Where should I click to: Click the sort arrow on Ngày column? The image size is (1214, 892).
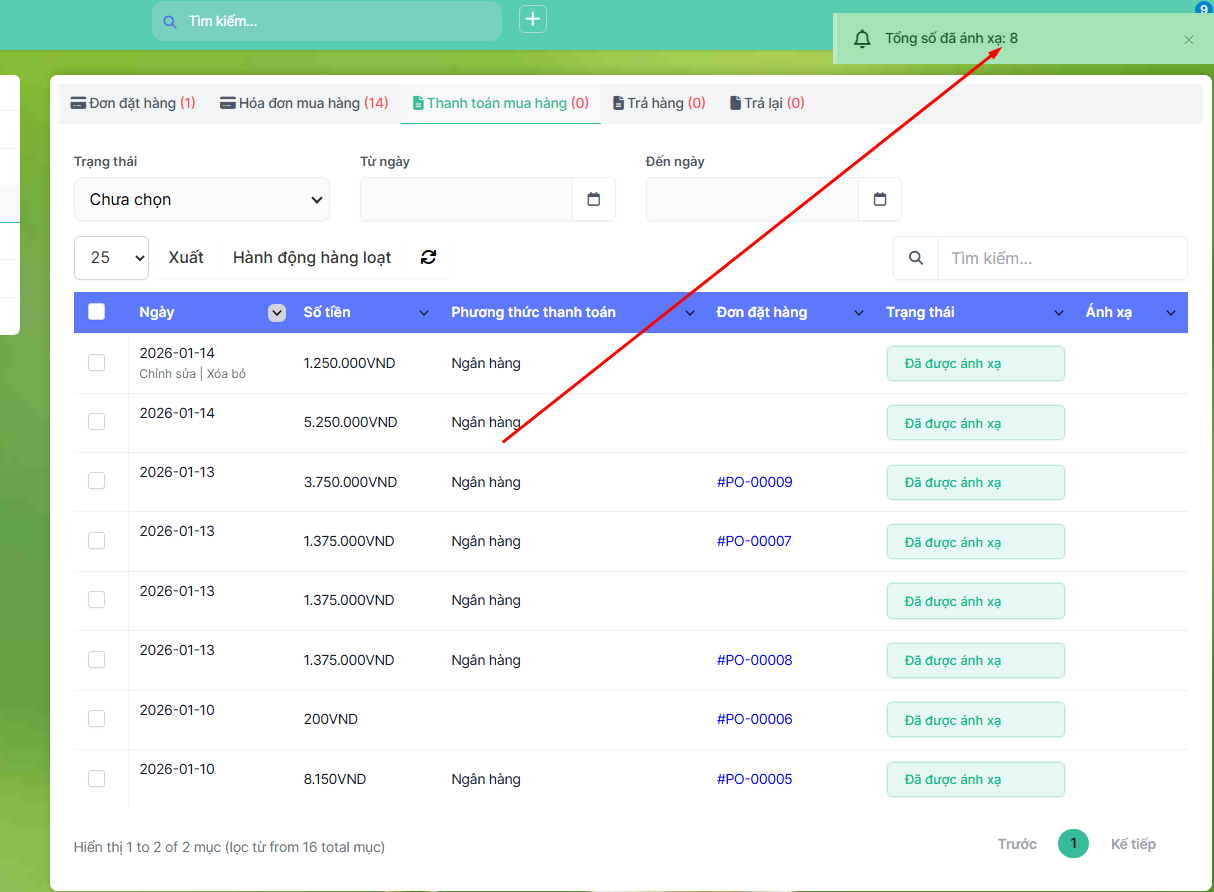(x=277, y=313)
